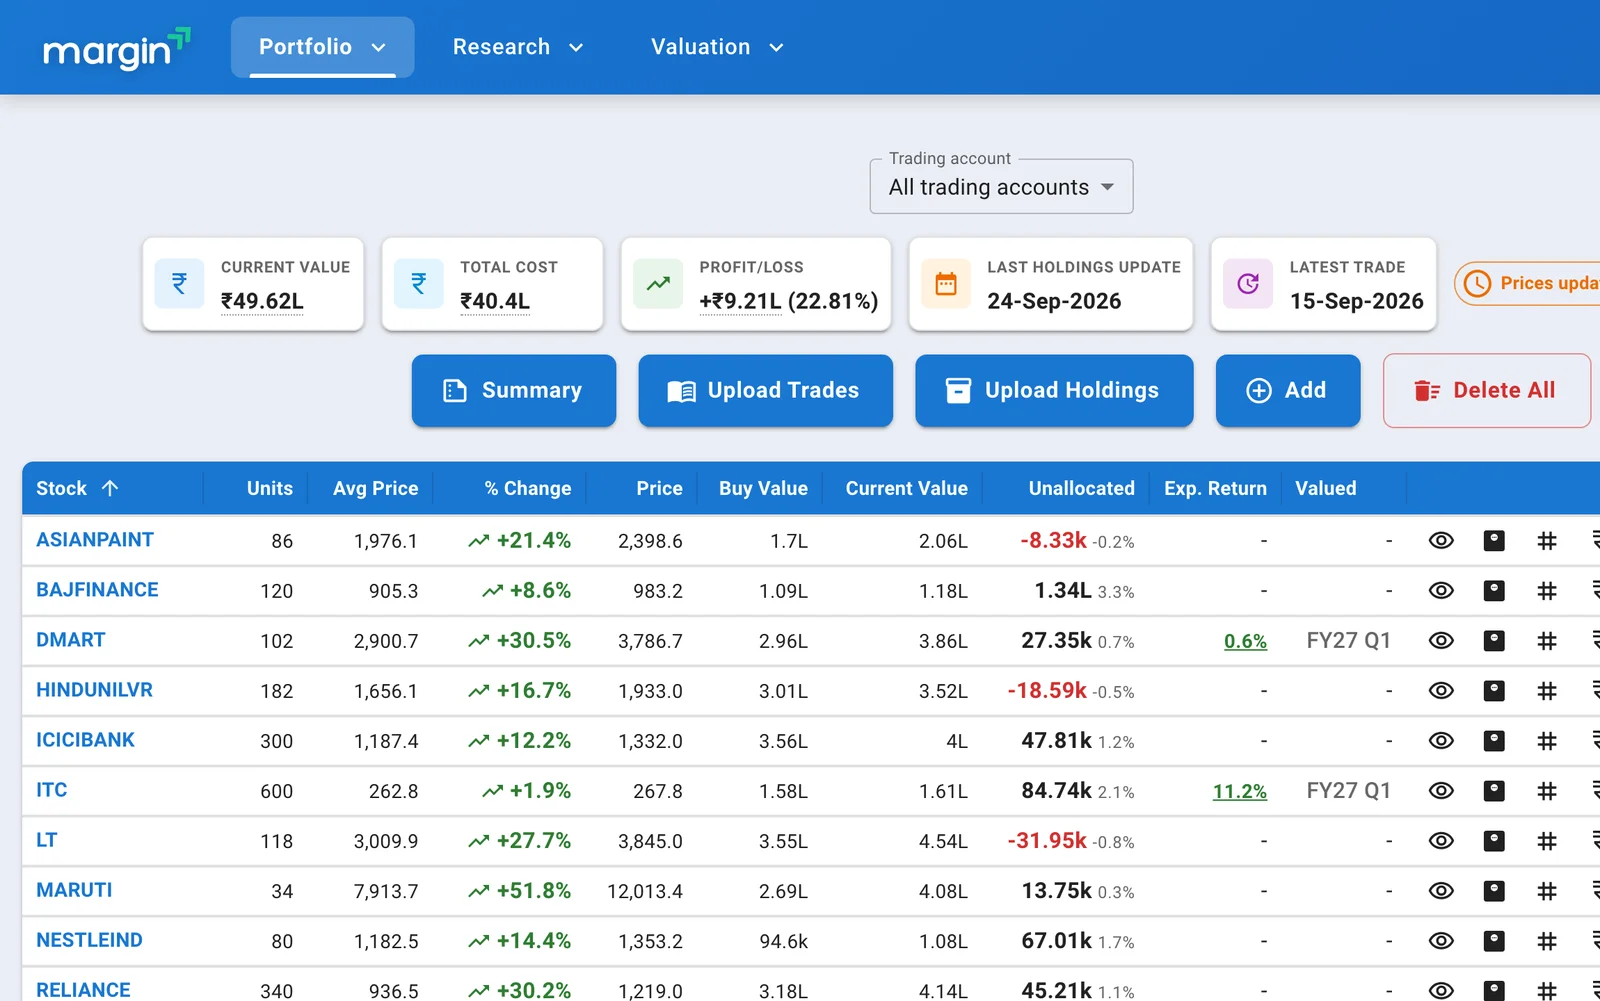Image resolution: width=1600 pixels, height=1001 pixels.
Task: Click eye icon in ICICIBANK row
Action: point(1441,741)
